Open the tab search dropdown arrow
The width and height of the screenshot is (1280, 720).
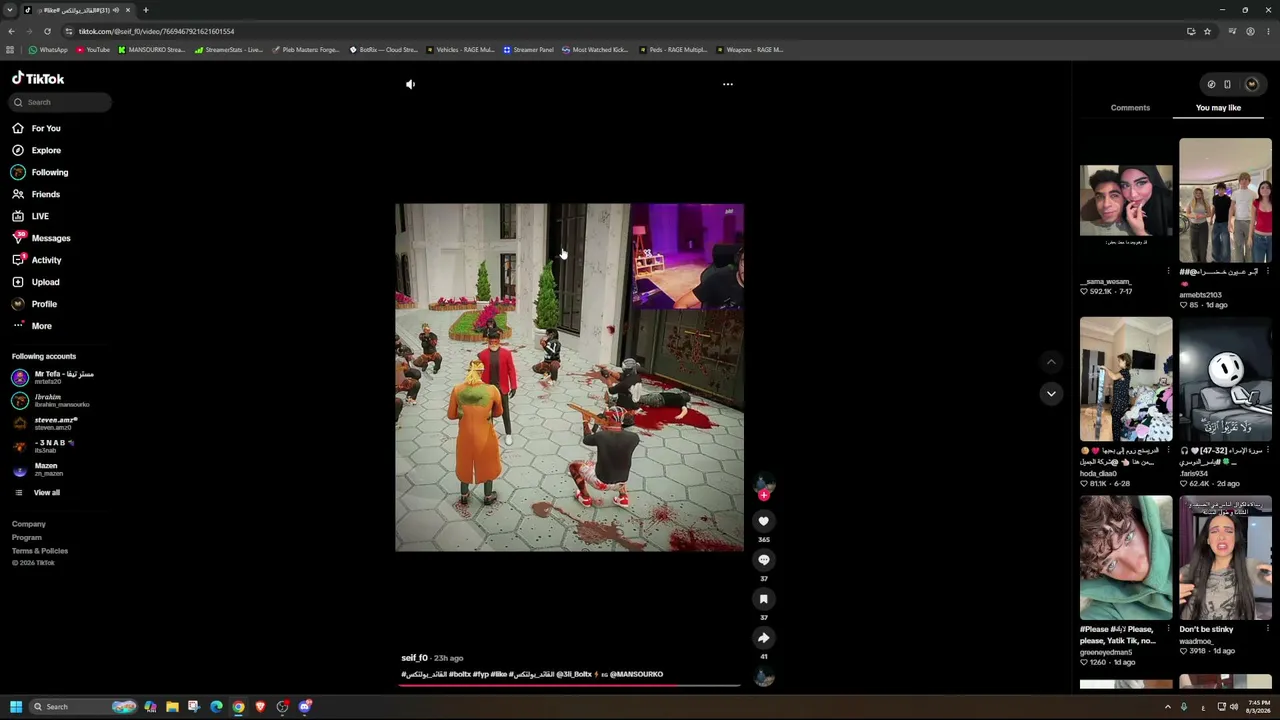[10, 10]
